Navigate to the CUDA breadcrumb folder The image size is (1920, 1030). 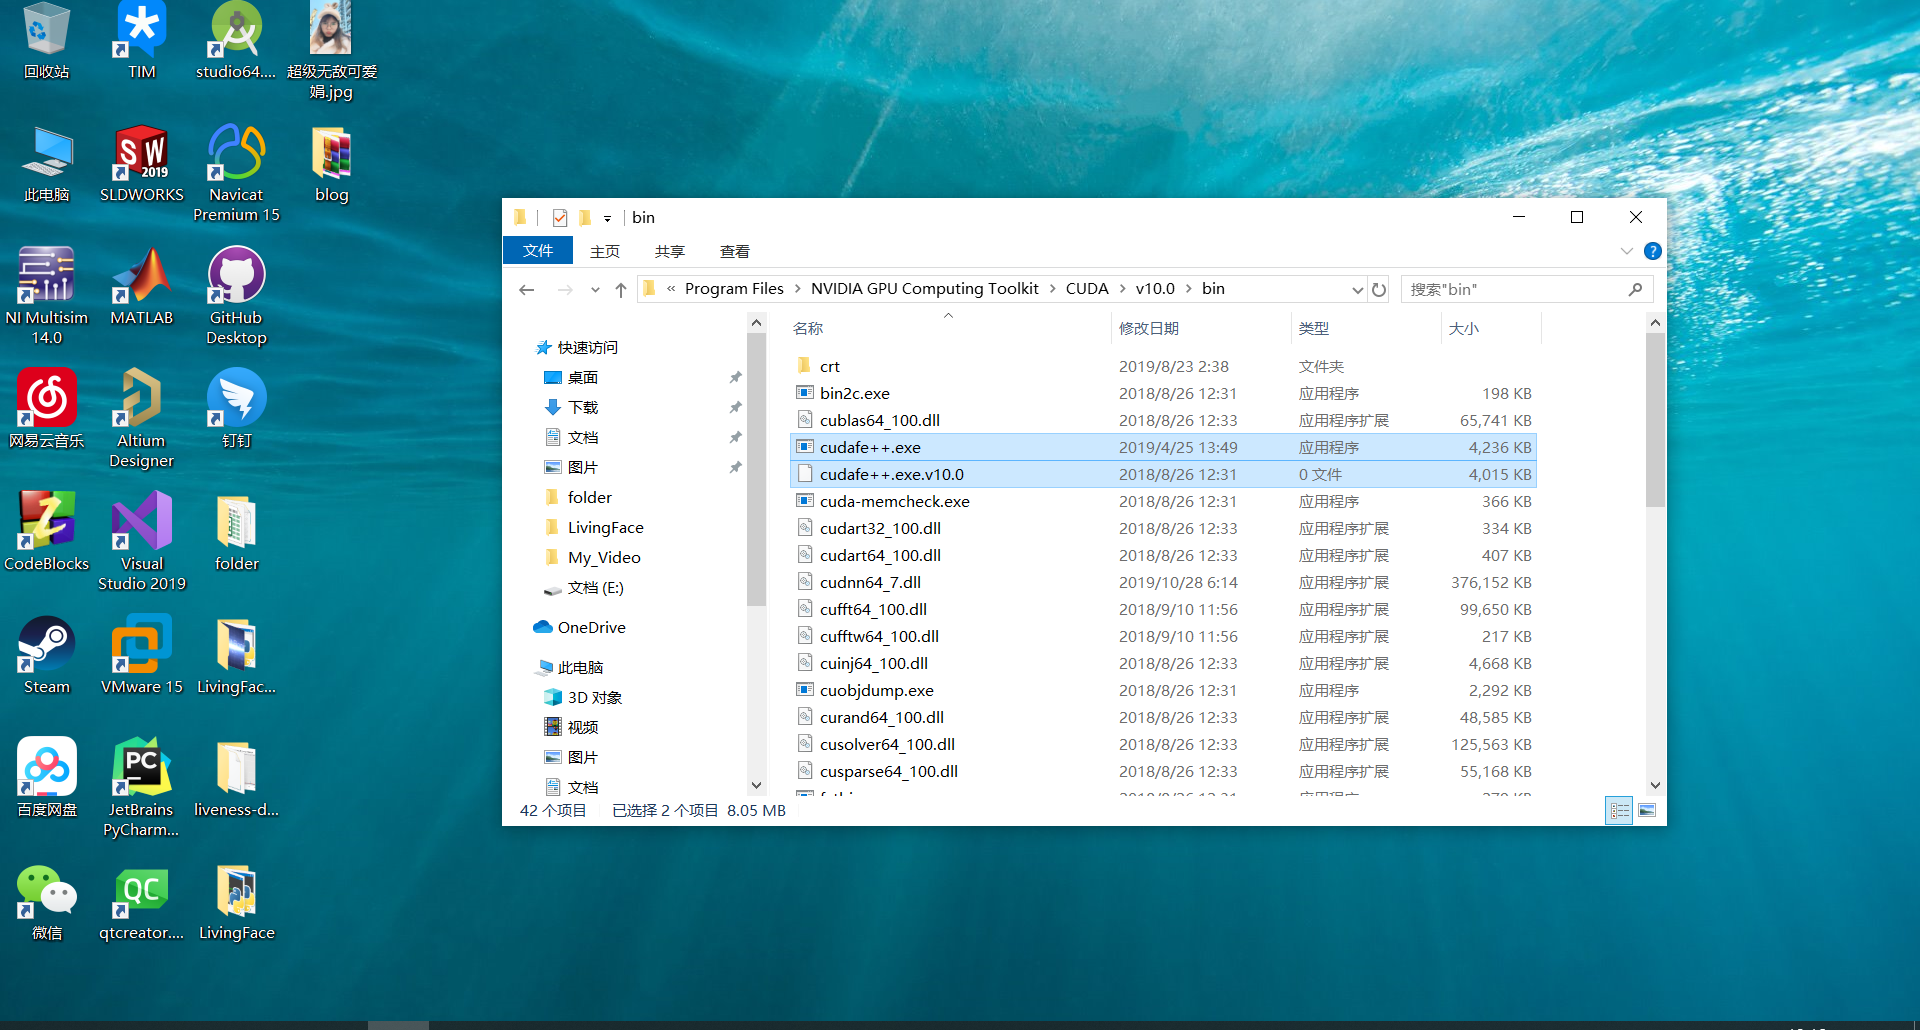tap(1087, 288)
